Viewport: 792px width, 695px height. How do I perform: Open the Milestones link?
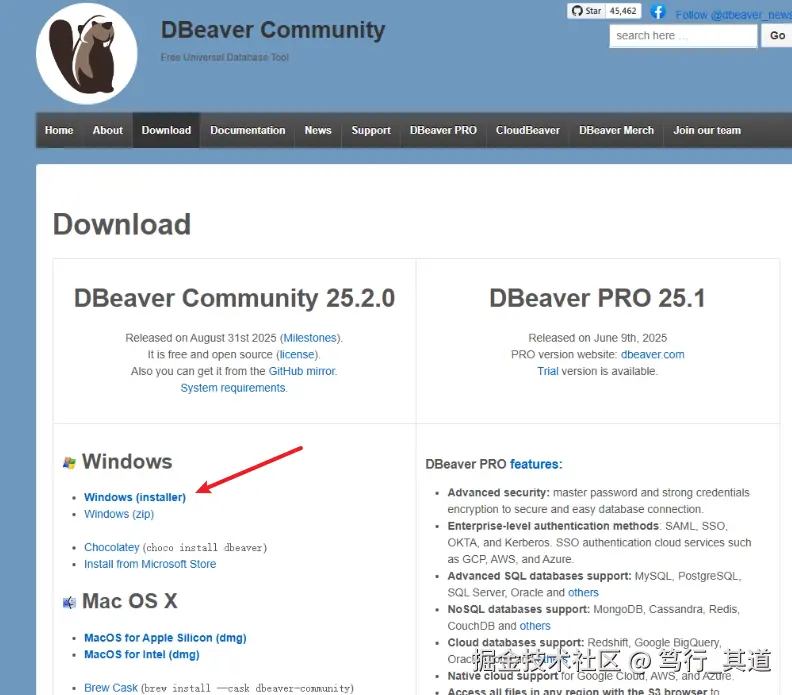[x=310, y=338]
